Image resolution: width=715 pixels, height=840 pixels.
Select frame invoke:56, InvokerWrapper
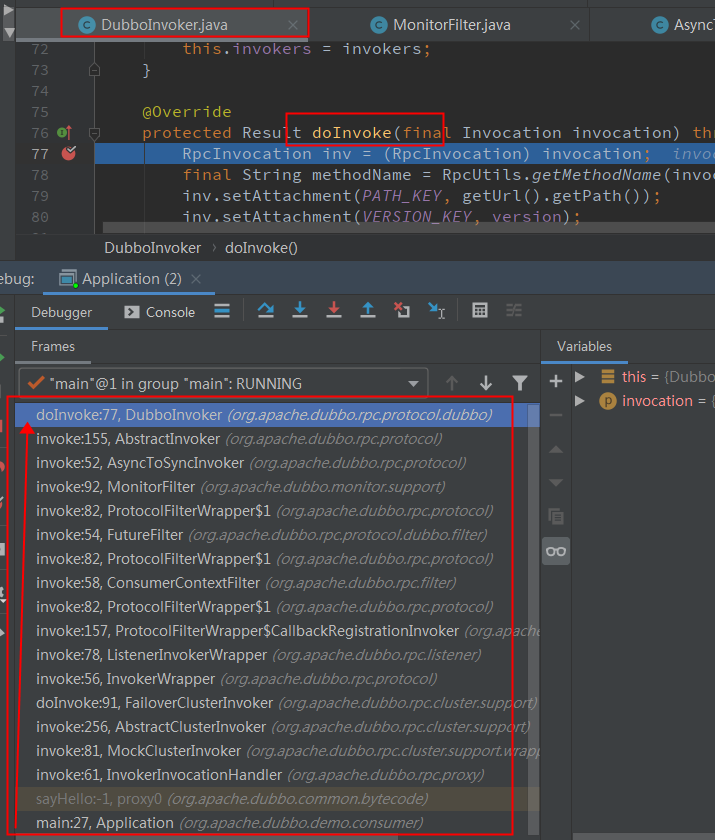[x=271, y=679]
